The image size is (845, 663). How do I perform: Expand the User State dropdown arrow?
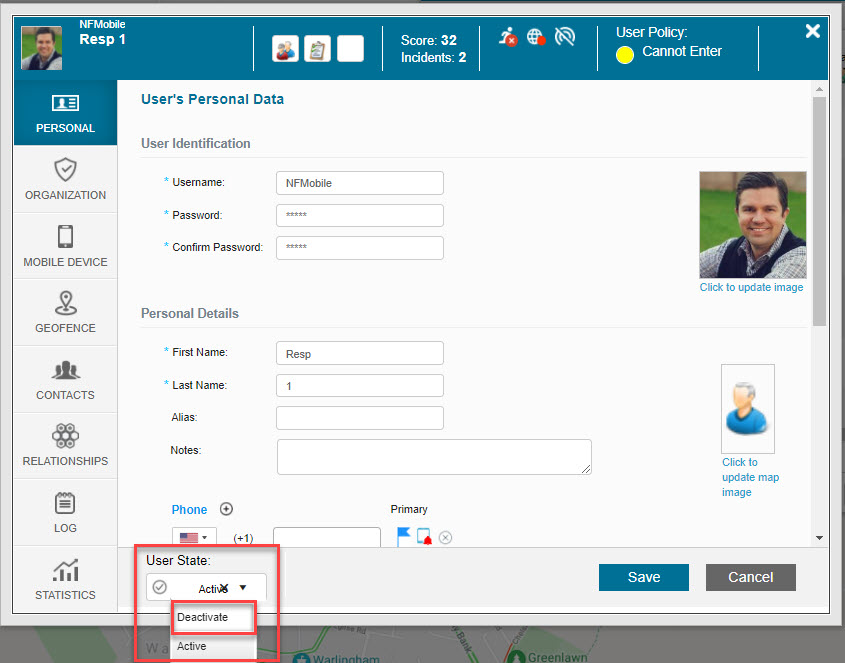pyautogui.click(x=243, y=588)
